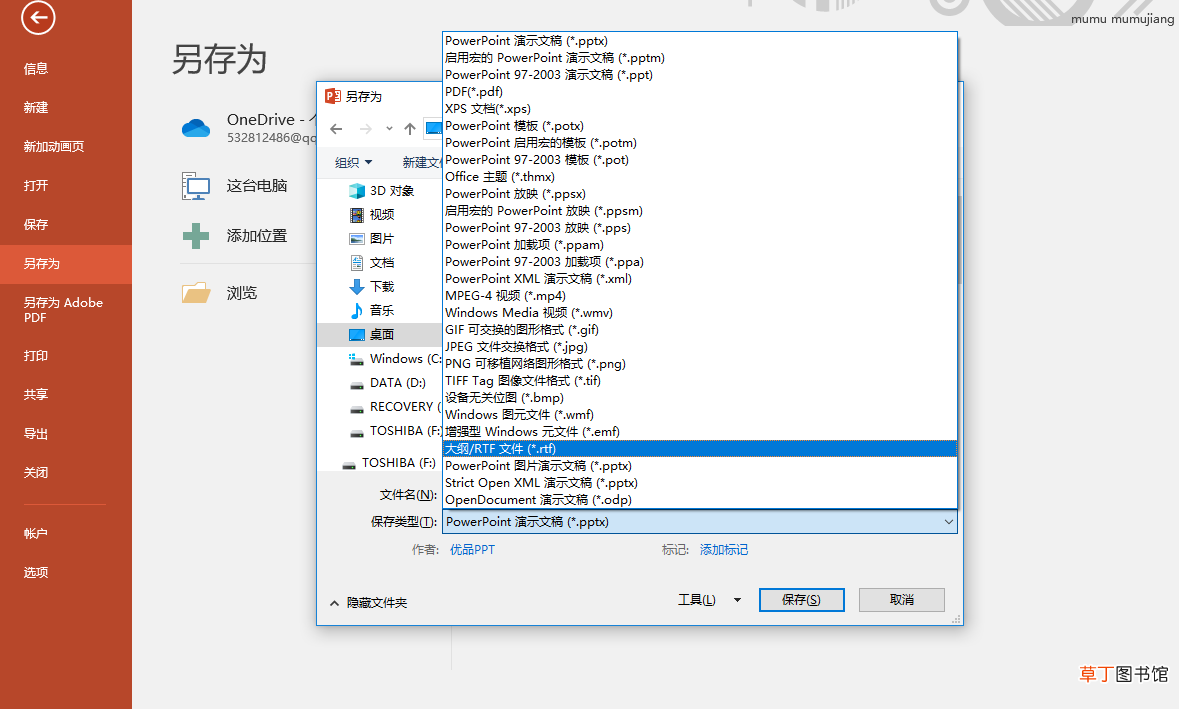Image resolution: width=1179 pixels, height=709 pixels.
Task: Select the bottom TOSHIBA (F:) root drive
Action: point(389,463)
